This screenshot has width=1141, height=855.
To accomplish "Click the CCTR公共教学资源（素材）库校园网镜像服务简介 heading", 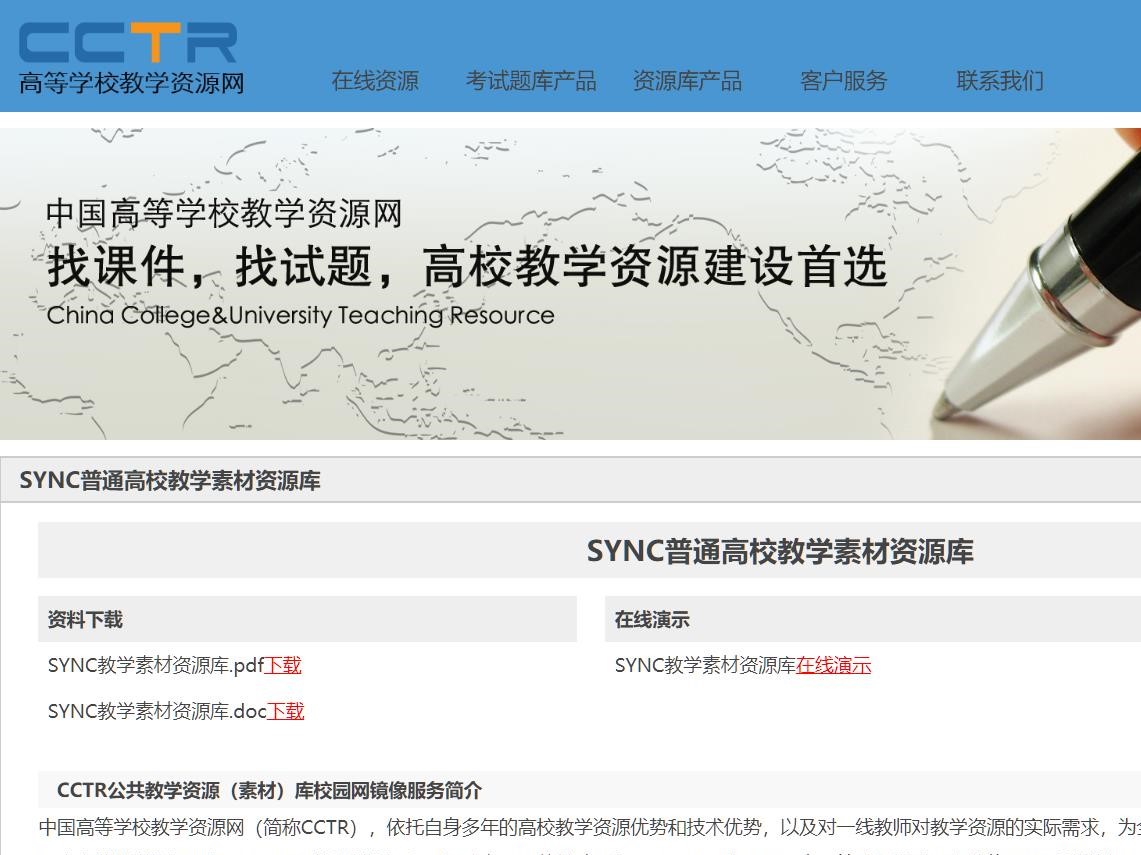I will tap(269, 790).
